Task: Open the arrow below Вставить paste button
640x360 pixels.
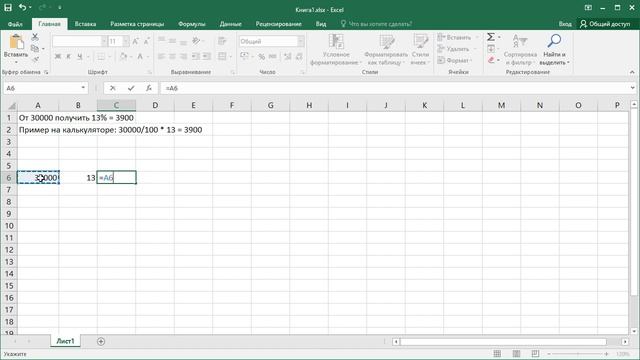Action: tap(16, 62)
